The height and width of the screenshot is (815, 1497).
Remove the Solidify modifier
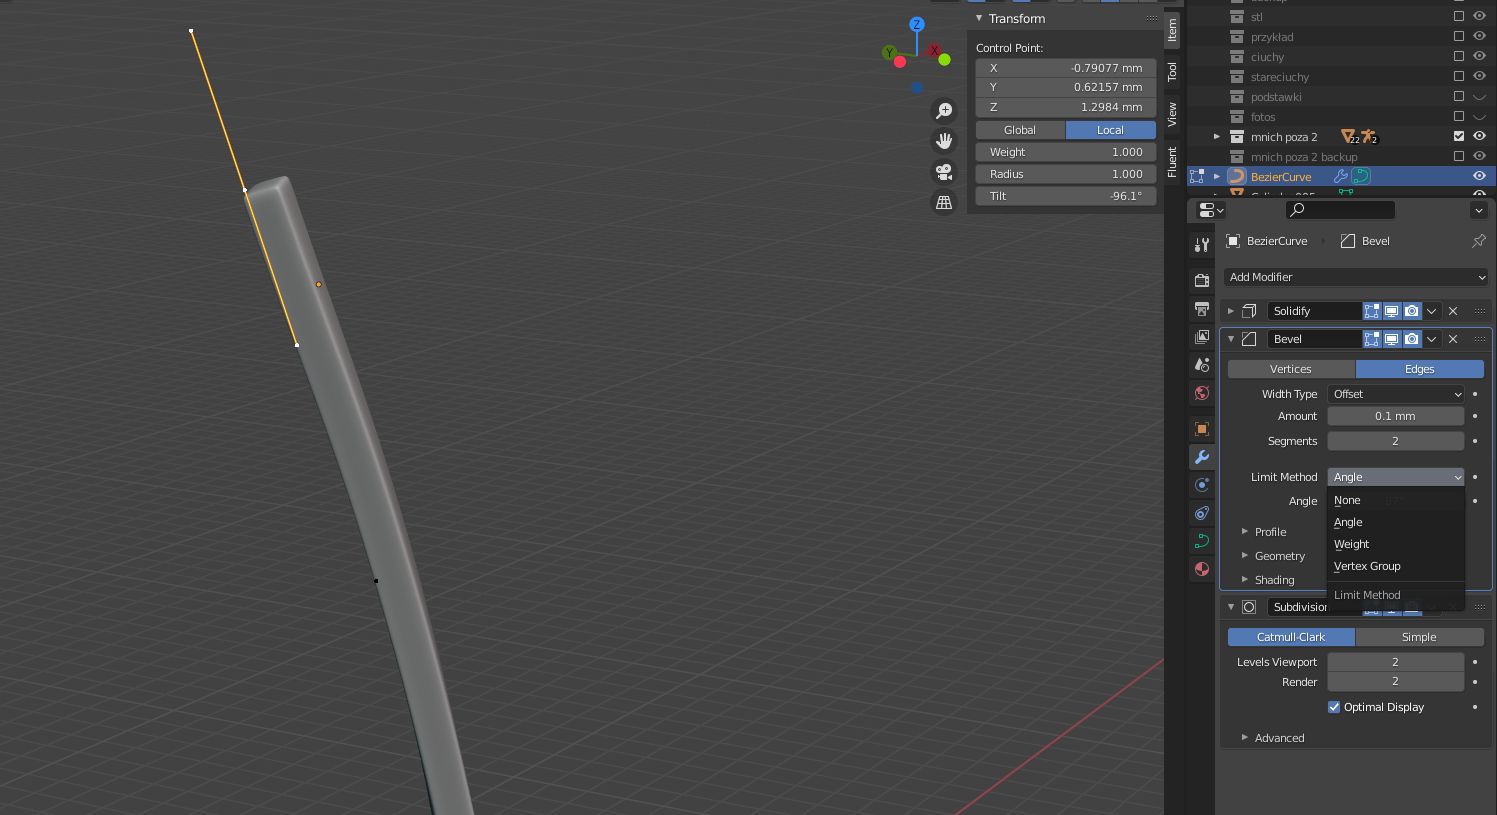click(x=1453, y=311)
